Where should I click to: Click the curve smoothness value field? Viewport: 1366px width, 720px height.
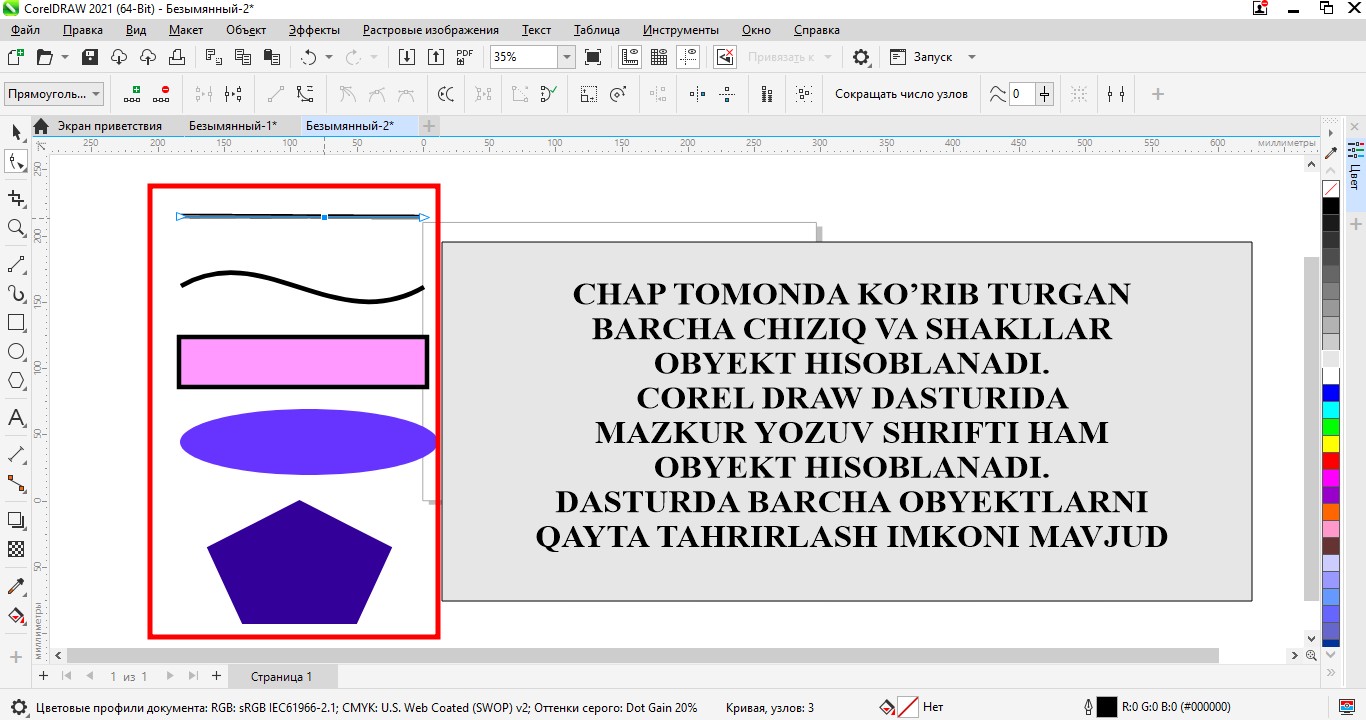click(x=1021, y=94)
